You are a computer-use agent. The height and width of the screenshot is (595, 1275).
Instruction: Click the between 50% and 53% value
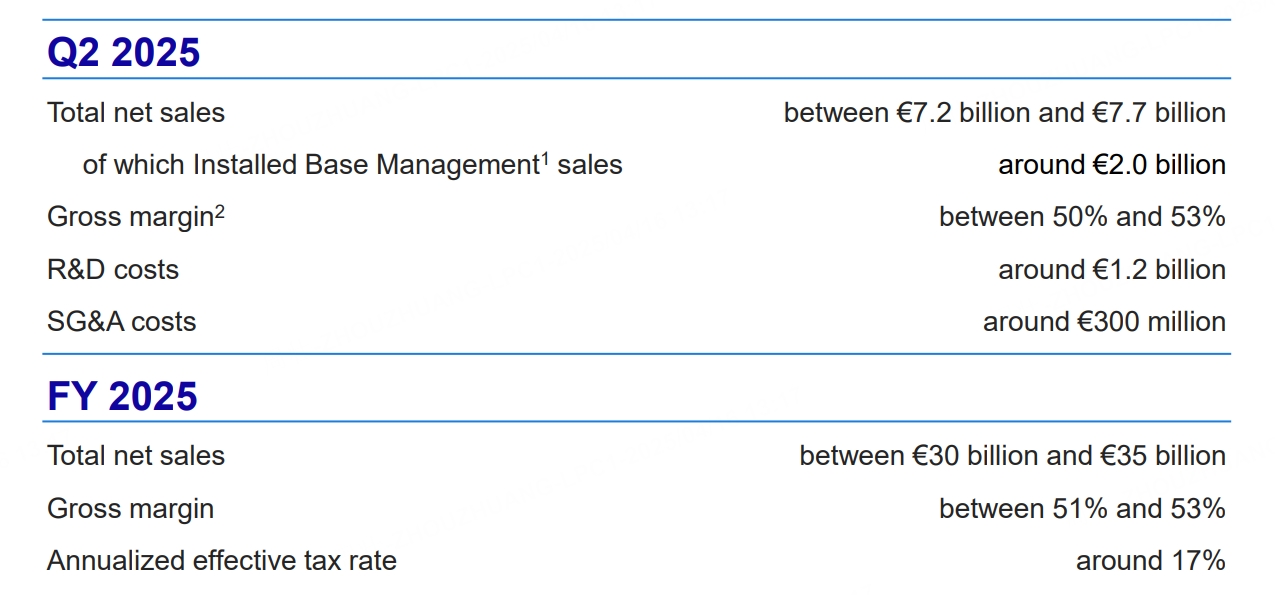click(x=1082, y=217)
